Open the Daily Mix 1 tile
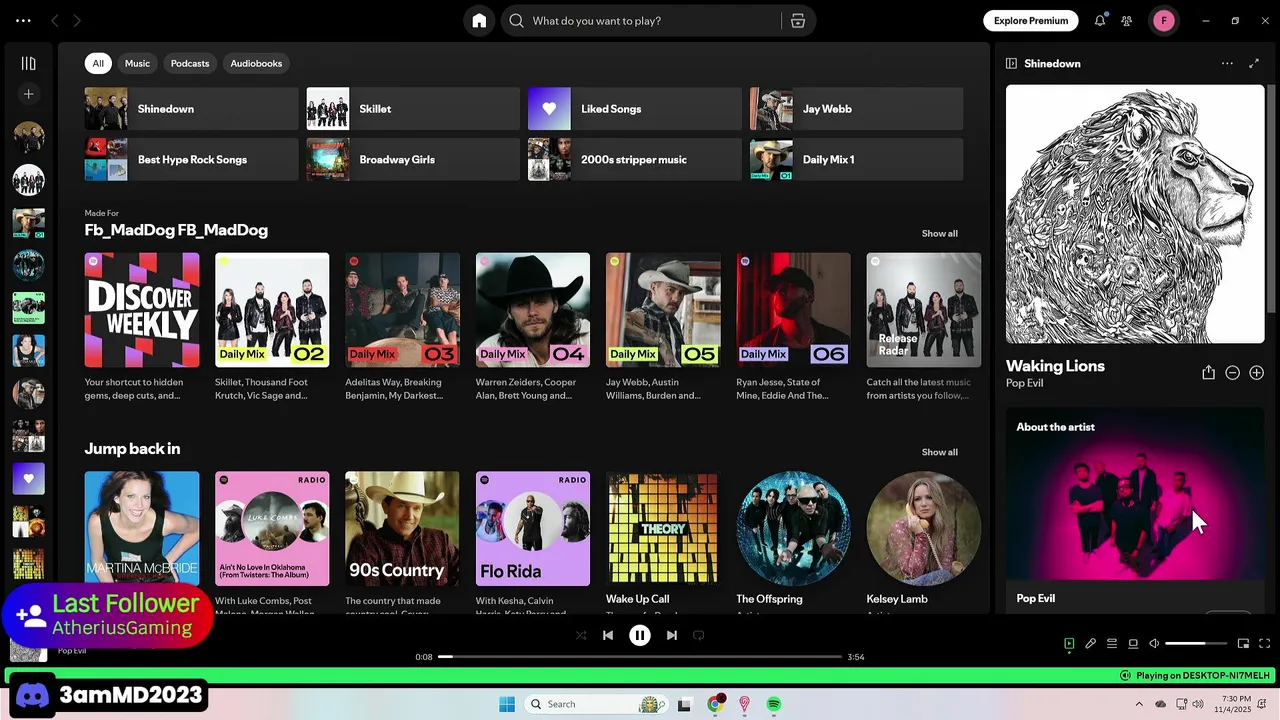The width and height of the screenshot is (1280, 720). [857, 159]
